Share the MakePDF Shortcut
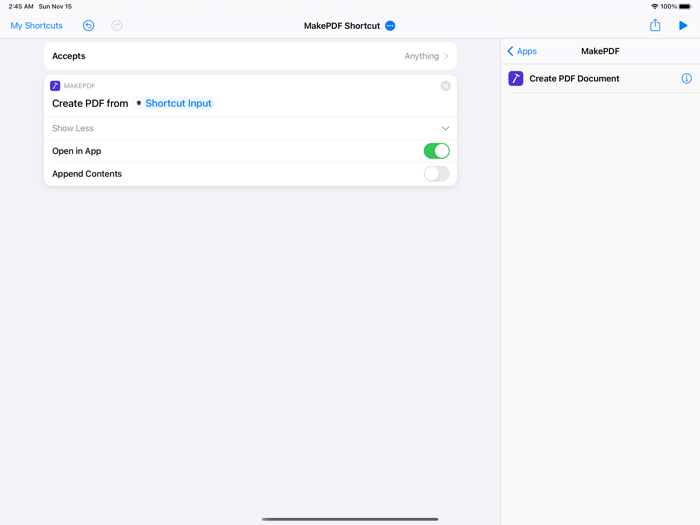This screenshot has width=700, height=525. pos(655,25)
